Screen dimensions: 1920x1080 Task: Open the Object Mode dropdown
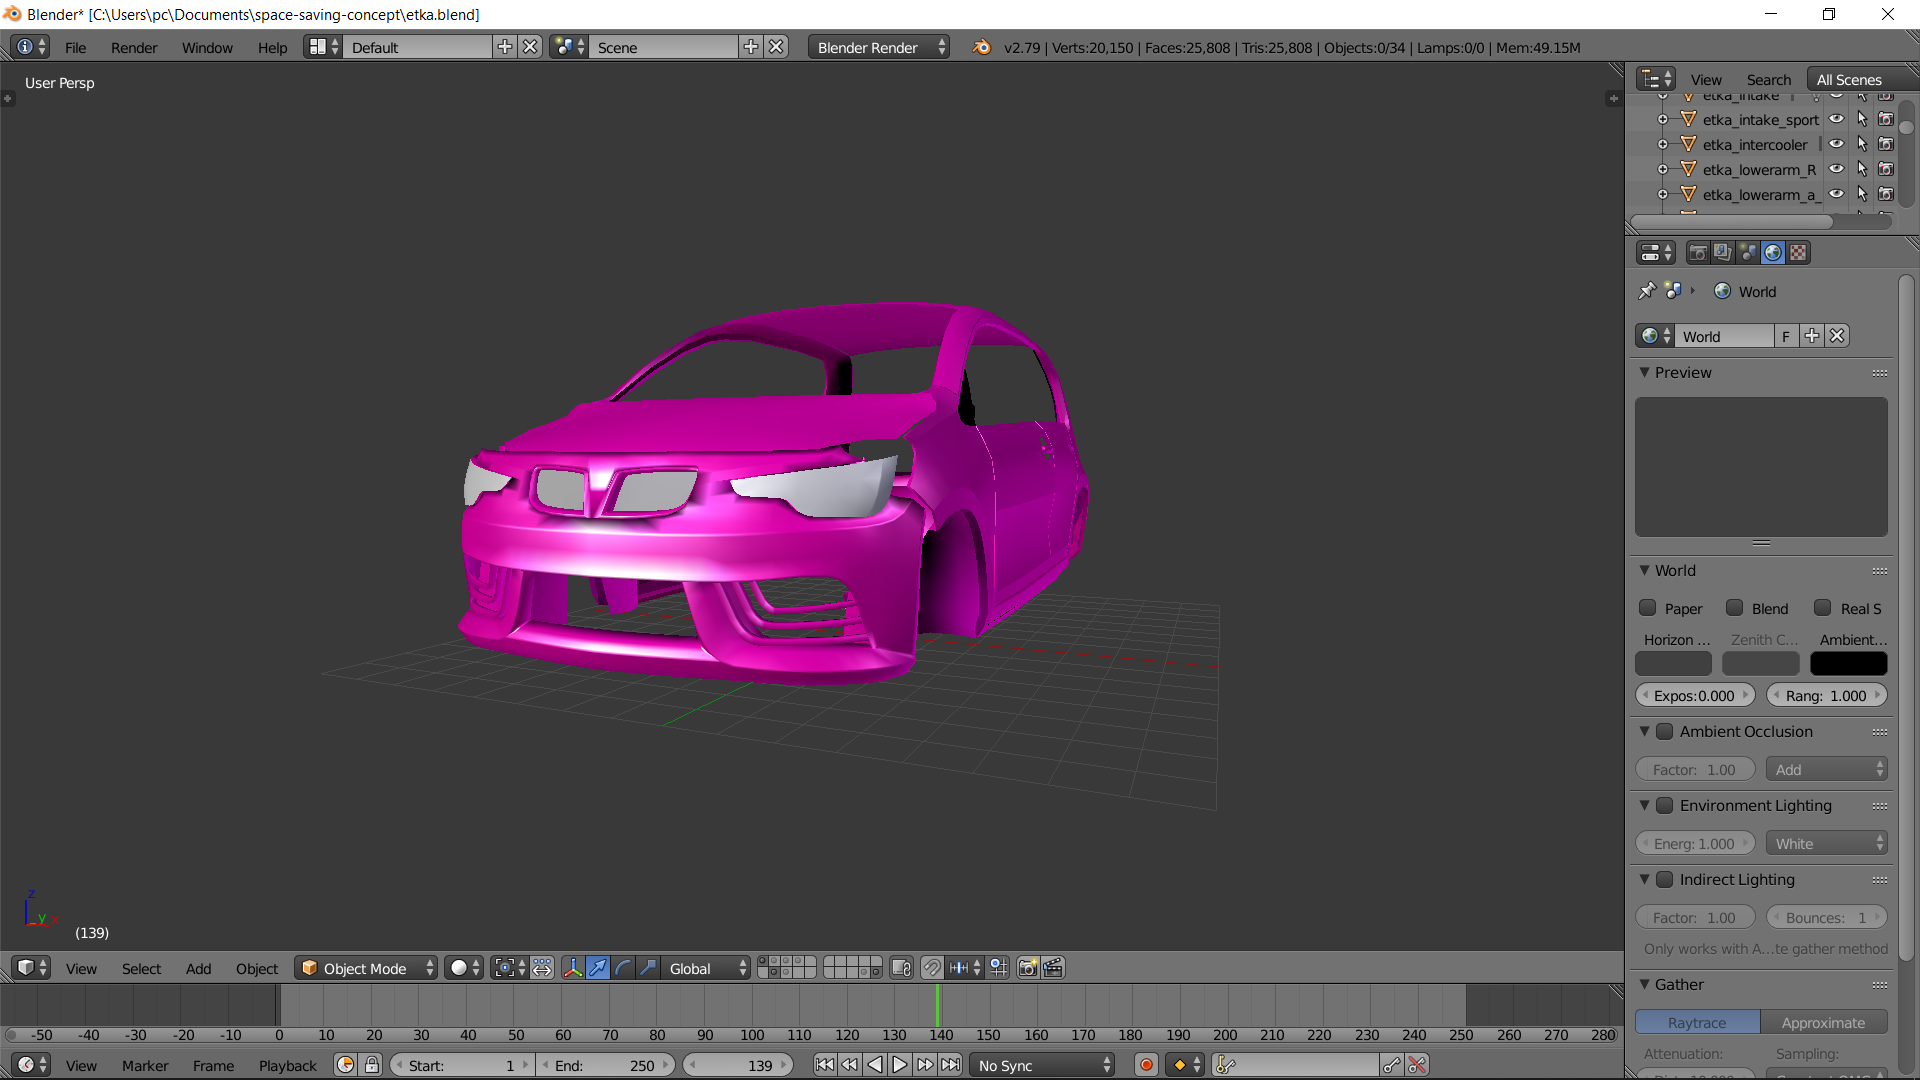[x=366, y=968]
